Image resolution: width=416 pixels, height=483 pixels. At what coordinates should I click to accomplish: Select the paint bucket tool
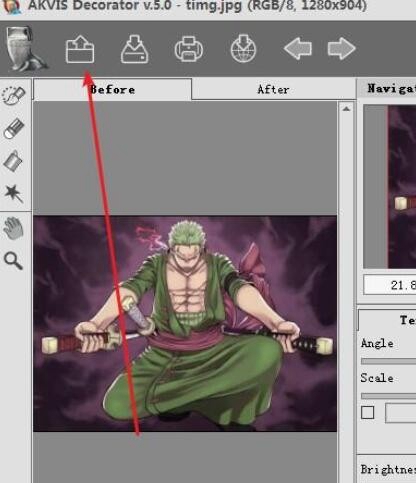pyautogui.click(x=13, y=161)
